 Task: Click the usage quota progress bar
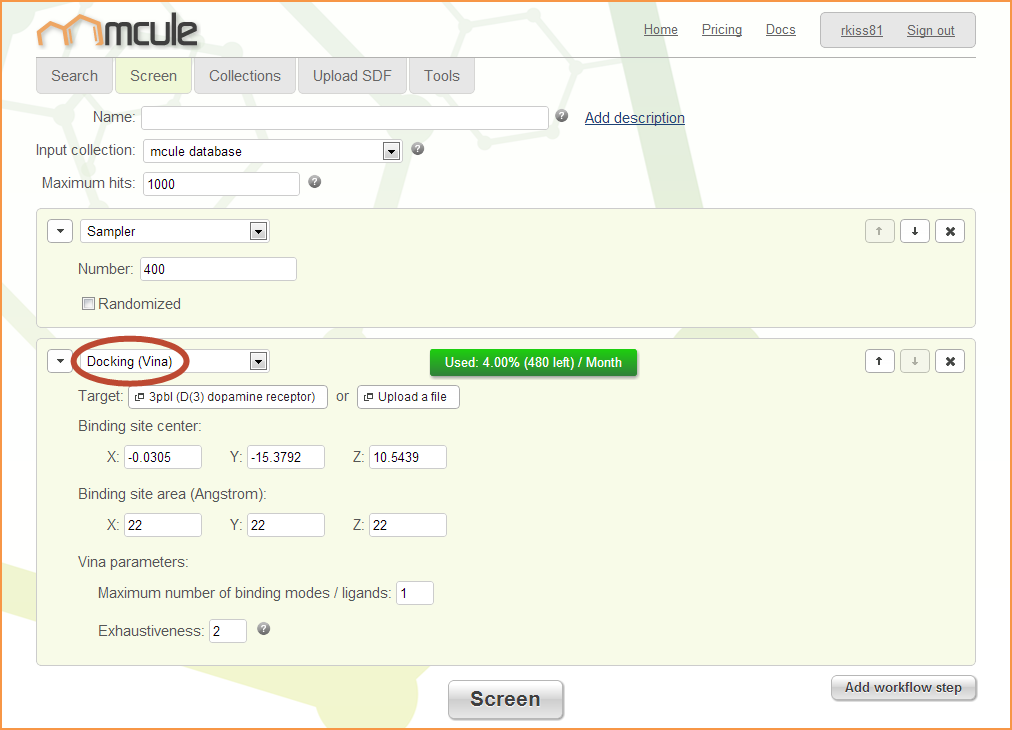533,362
